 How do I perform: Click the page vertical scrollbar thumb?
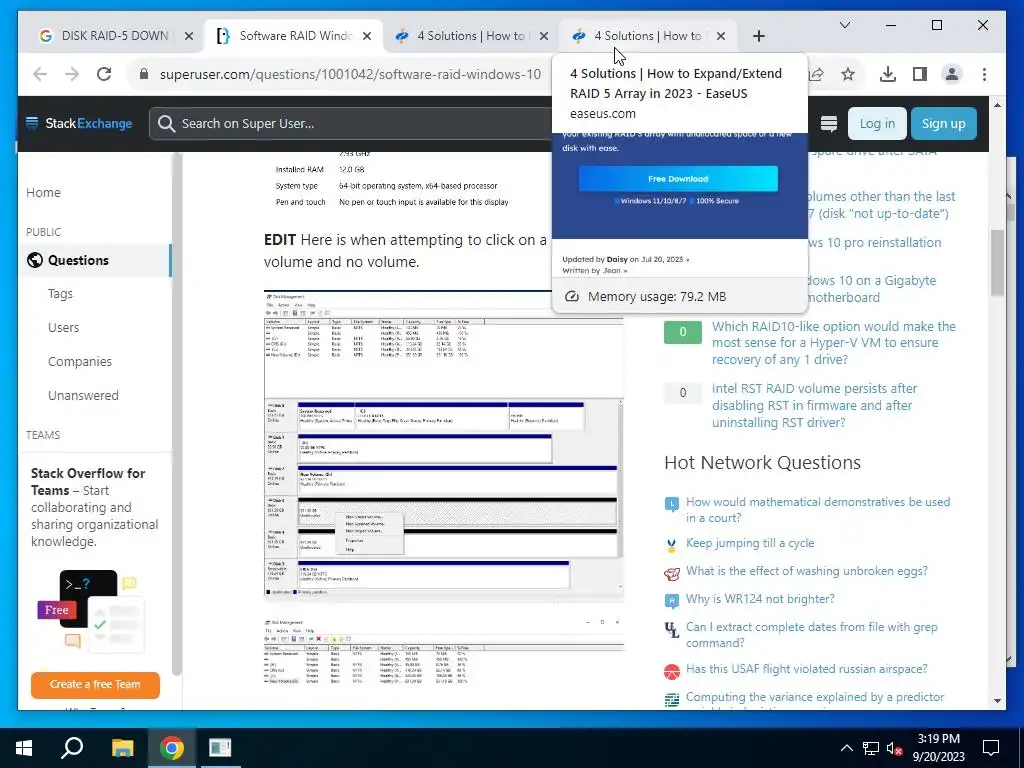coord(997,263)
